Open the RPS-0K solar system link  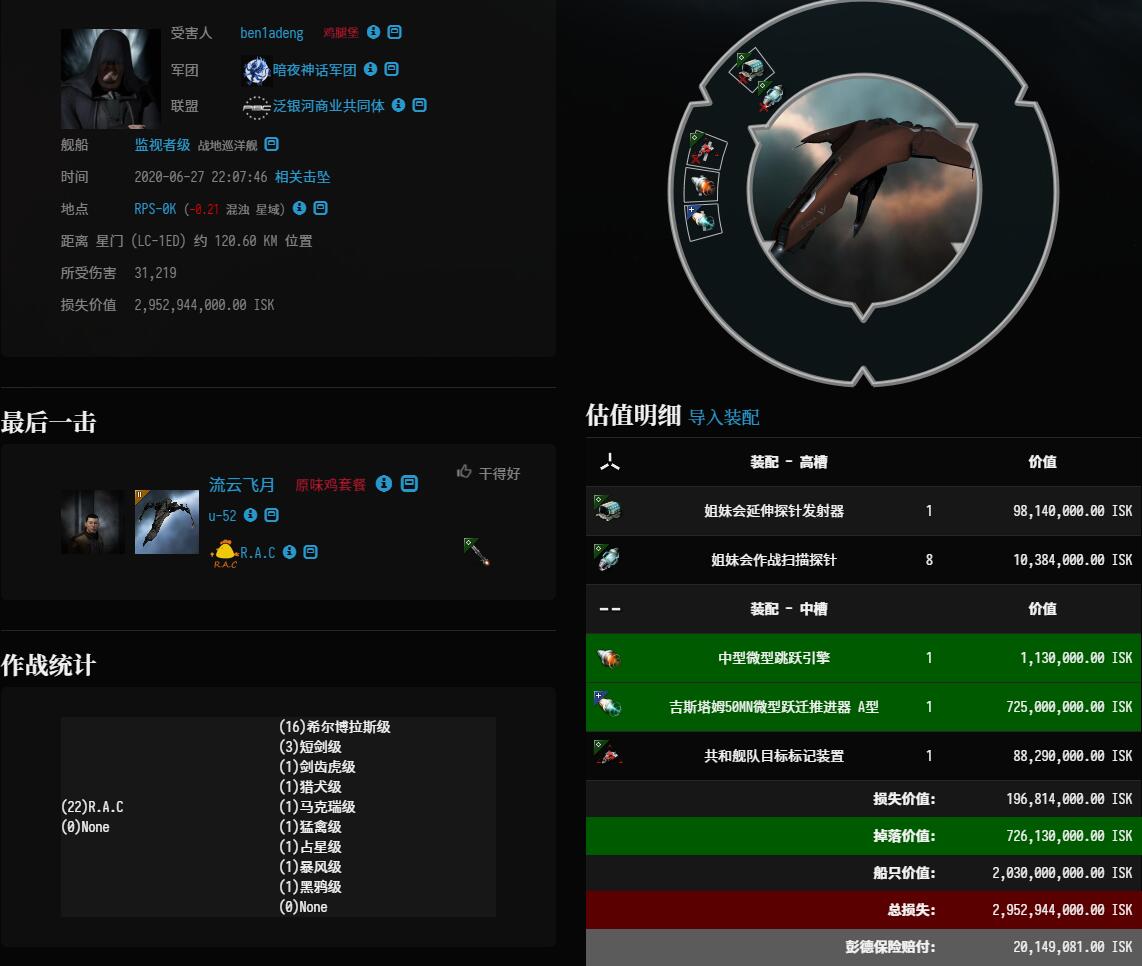[x=155, y=208]
